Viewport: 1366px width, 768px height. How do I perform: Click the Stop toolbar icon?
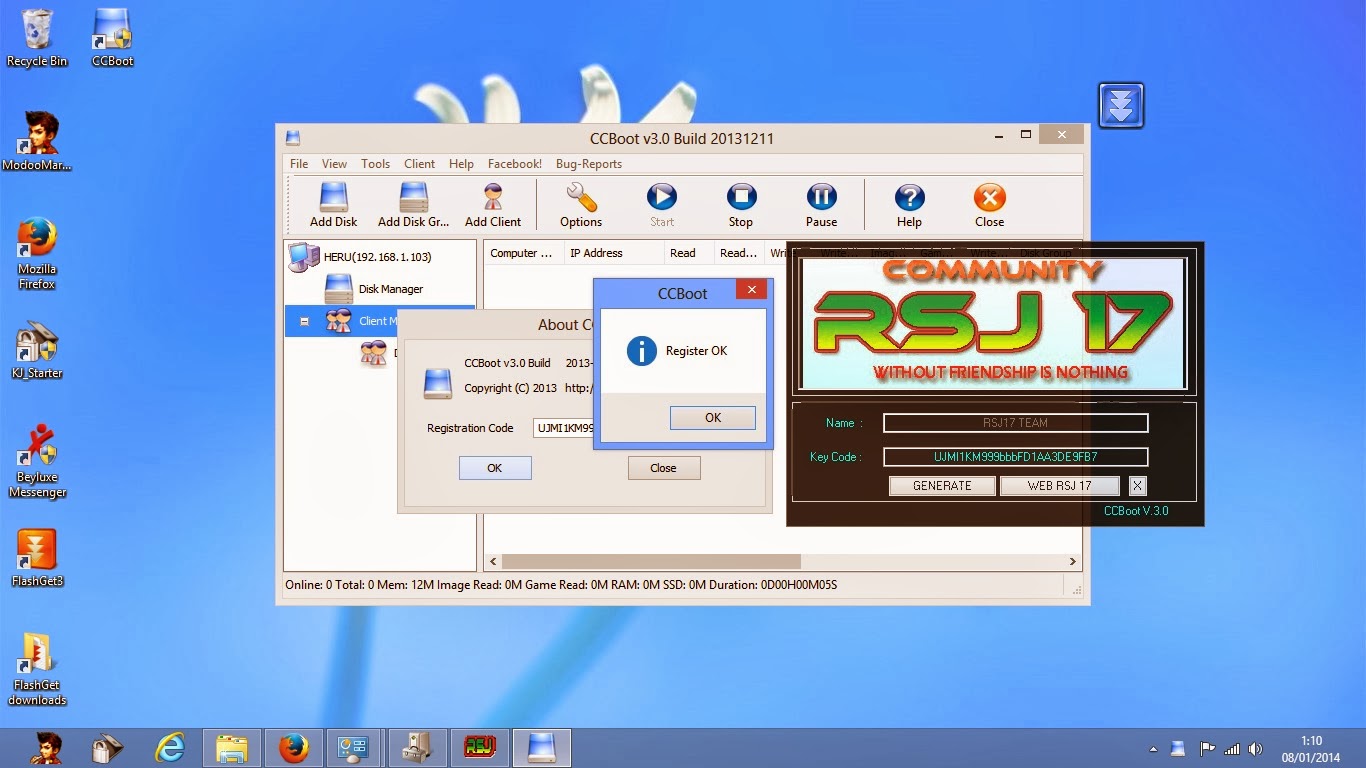click(741, 205)
